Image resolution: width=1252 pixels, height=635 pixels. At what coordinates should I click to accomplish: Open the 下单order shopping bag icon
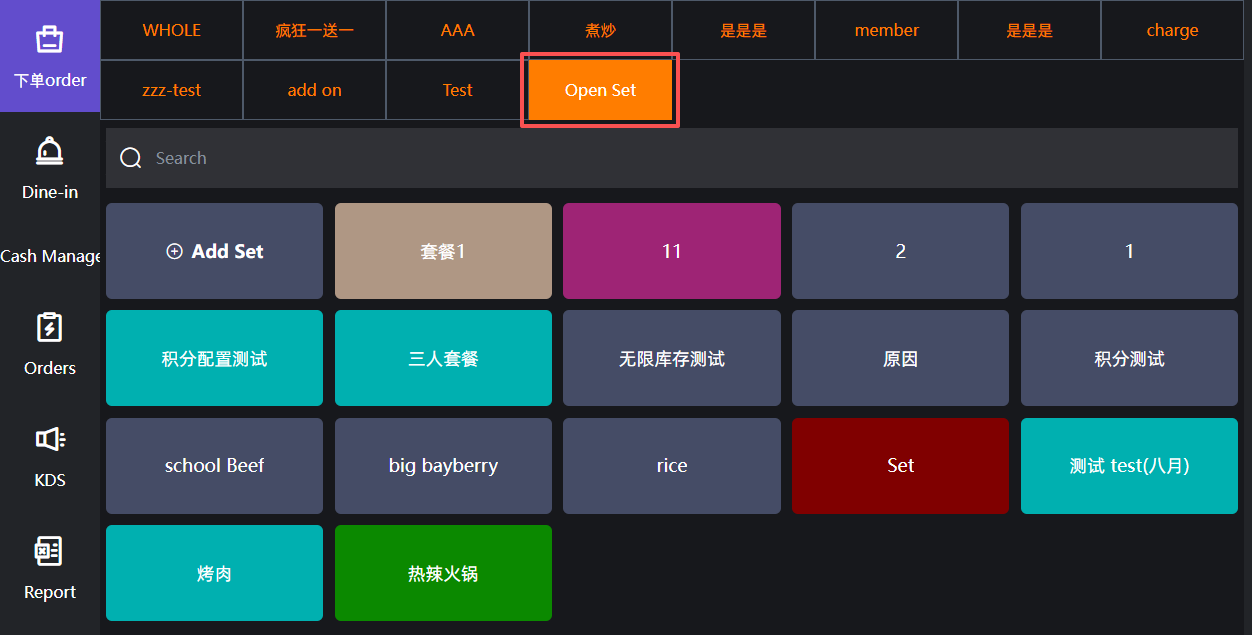click(x=50, y=39)
